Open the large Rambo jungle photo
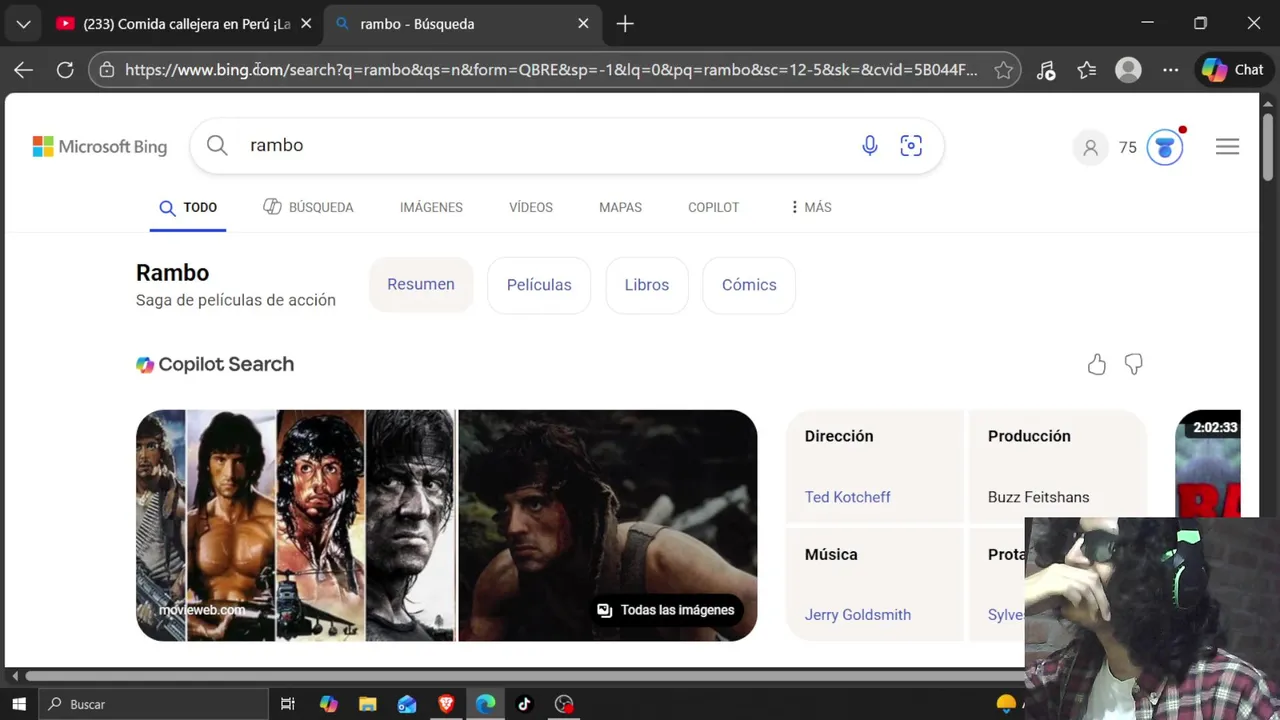The width and height of the screenshot is (1280, 720). [x=607, y=525]
